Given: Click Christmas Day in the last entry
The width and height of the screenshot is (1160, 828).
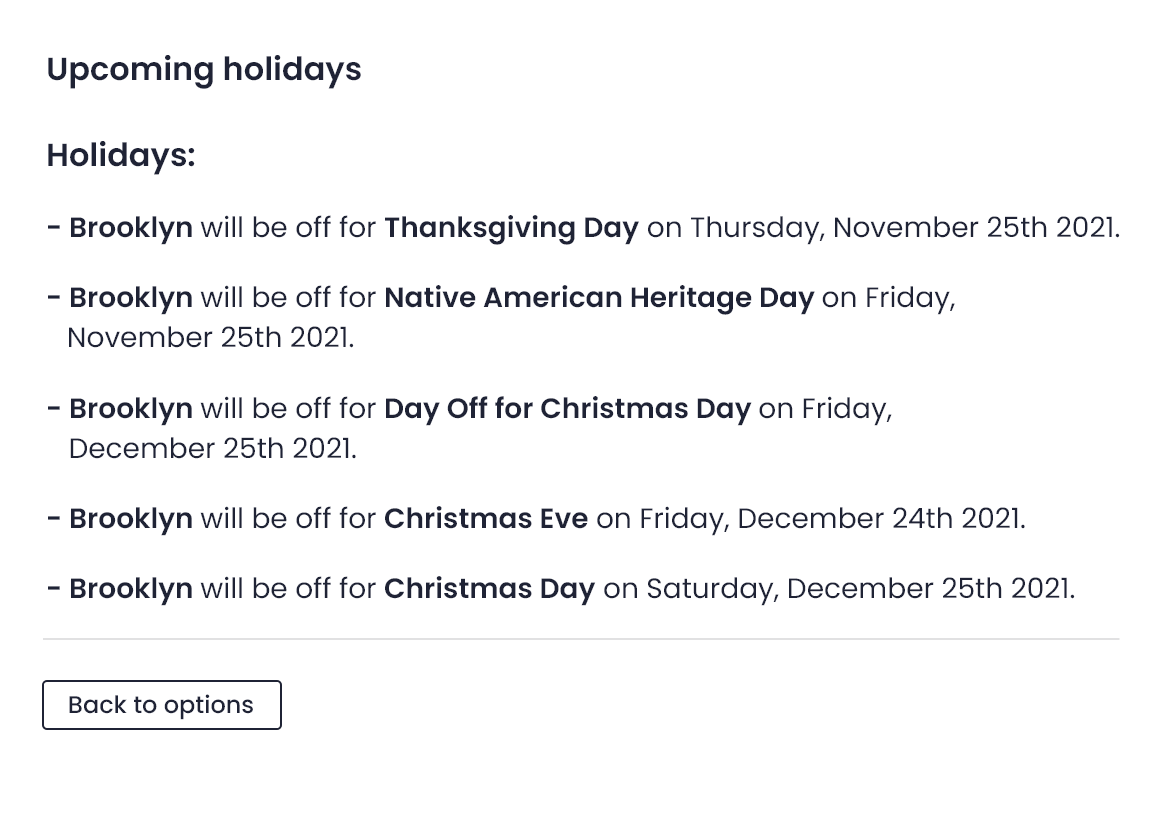Looking at the screenshot, I should pos(490,590).
